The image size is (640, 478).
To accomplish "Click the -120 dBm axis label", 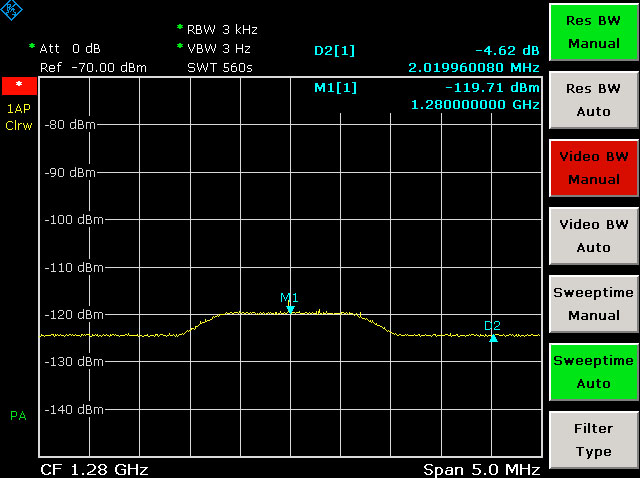I will 74,315.
